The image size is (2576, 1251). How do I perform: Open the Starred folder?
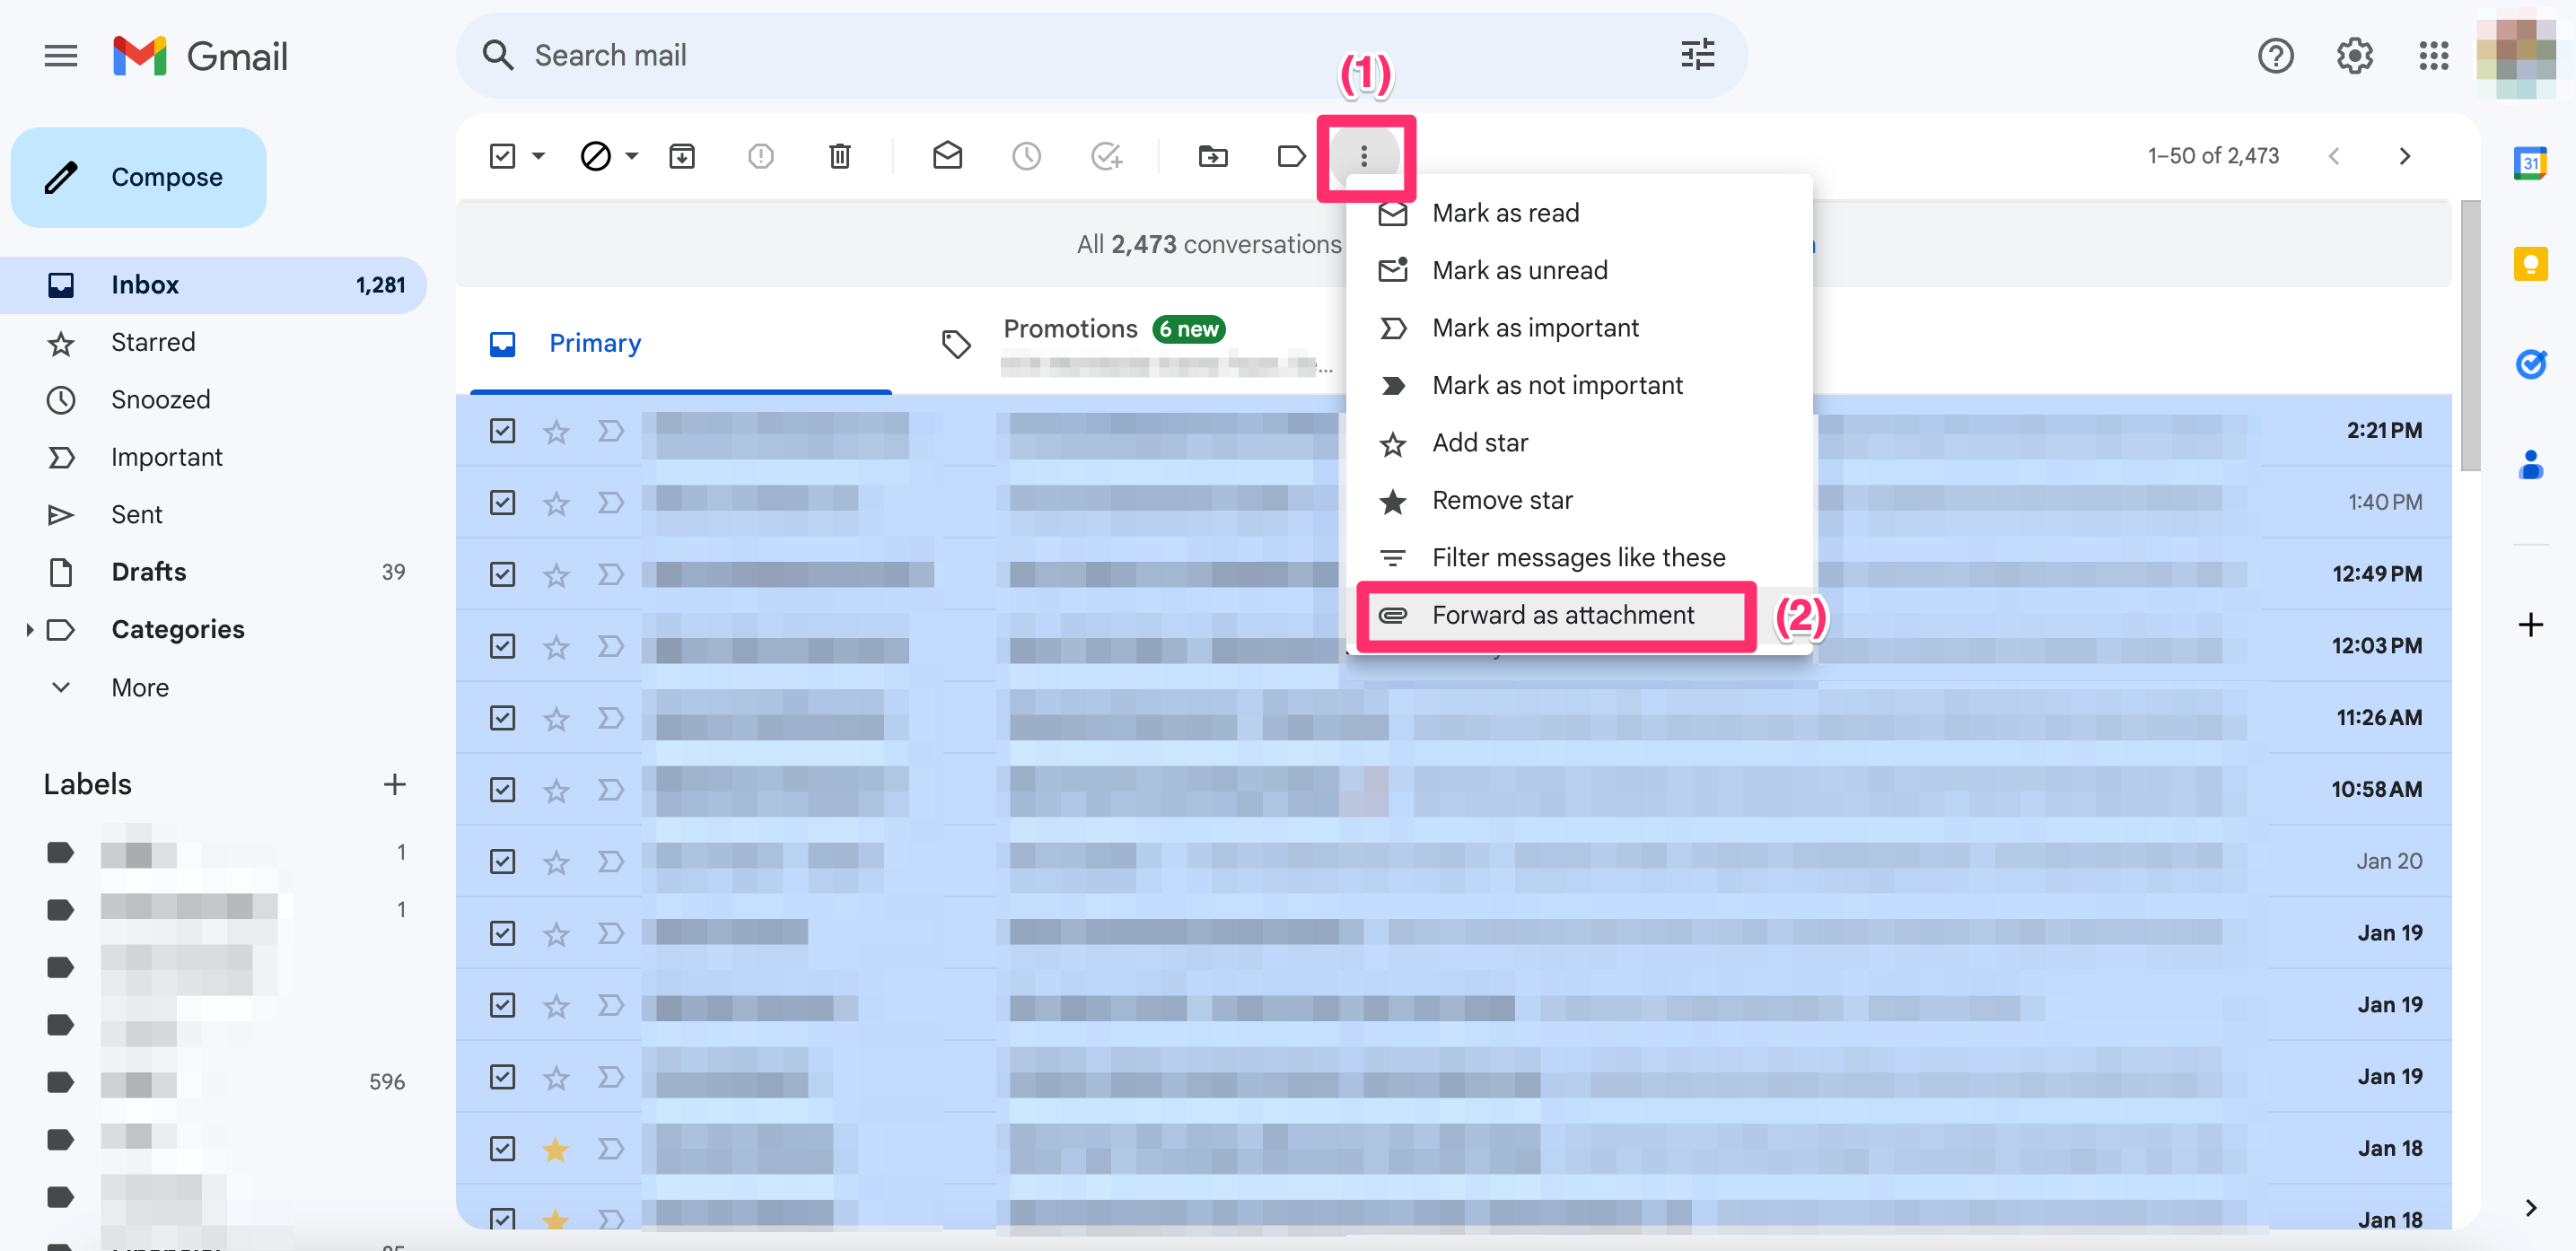coord(213,343)
